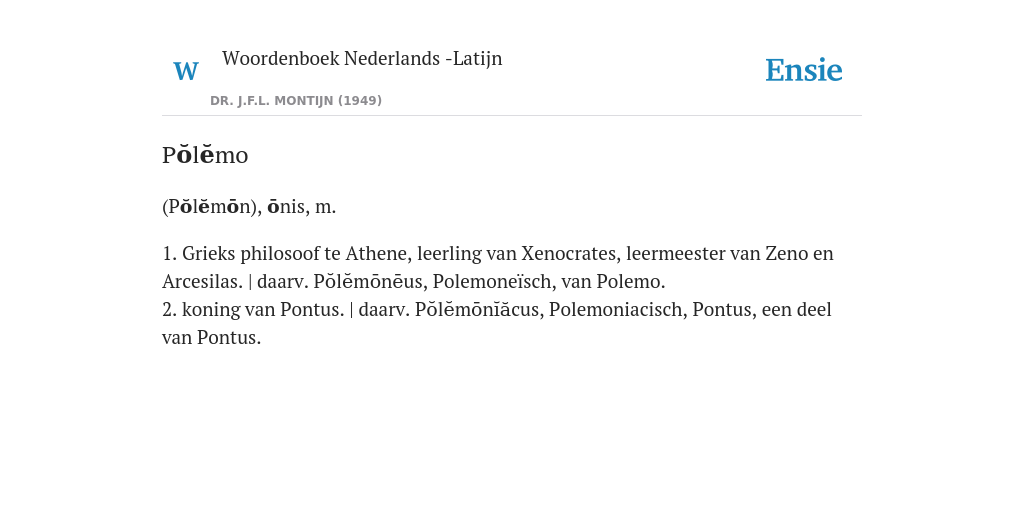Click the Pŏlĕmo entry heading
1024x512 pixels.
205,155
